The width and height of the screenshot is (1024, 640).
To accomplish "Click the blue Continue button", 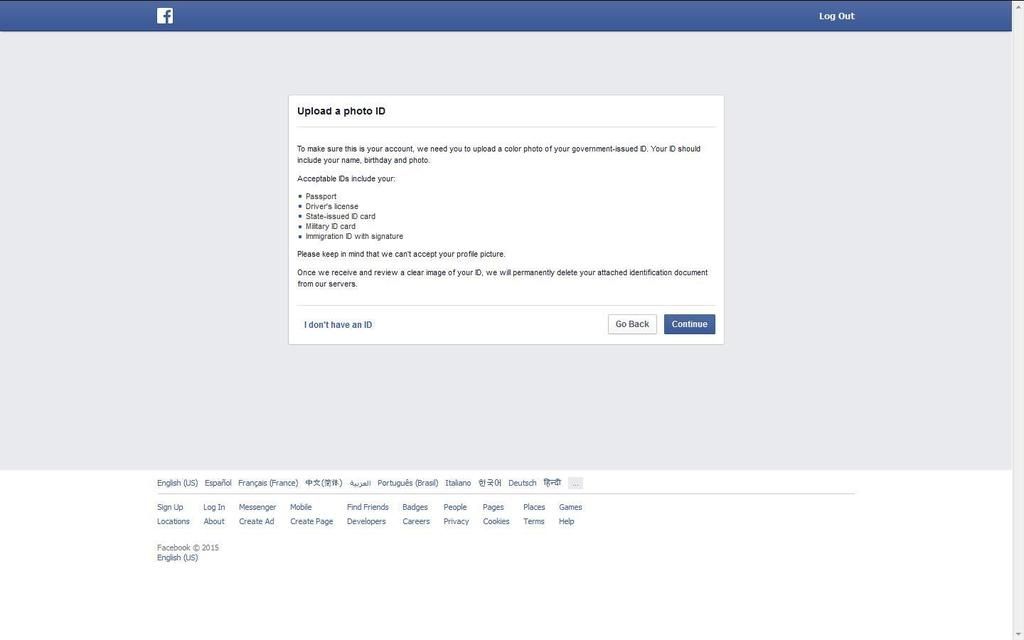I will [690, 324].
